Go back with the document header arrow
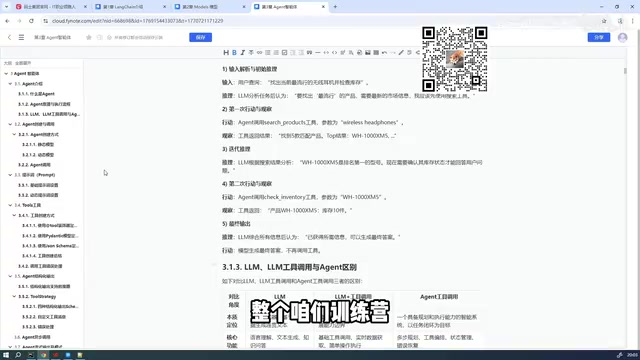This screenshot has width=640, height=360. [x=9, y=37]
